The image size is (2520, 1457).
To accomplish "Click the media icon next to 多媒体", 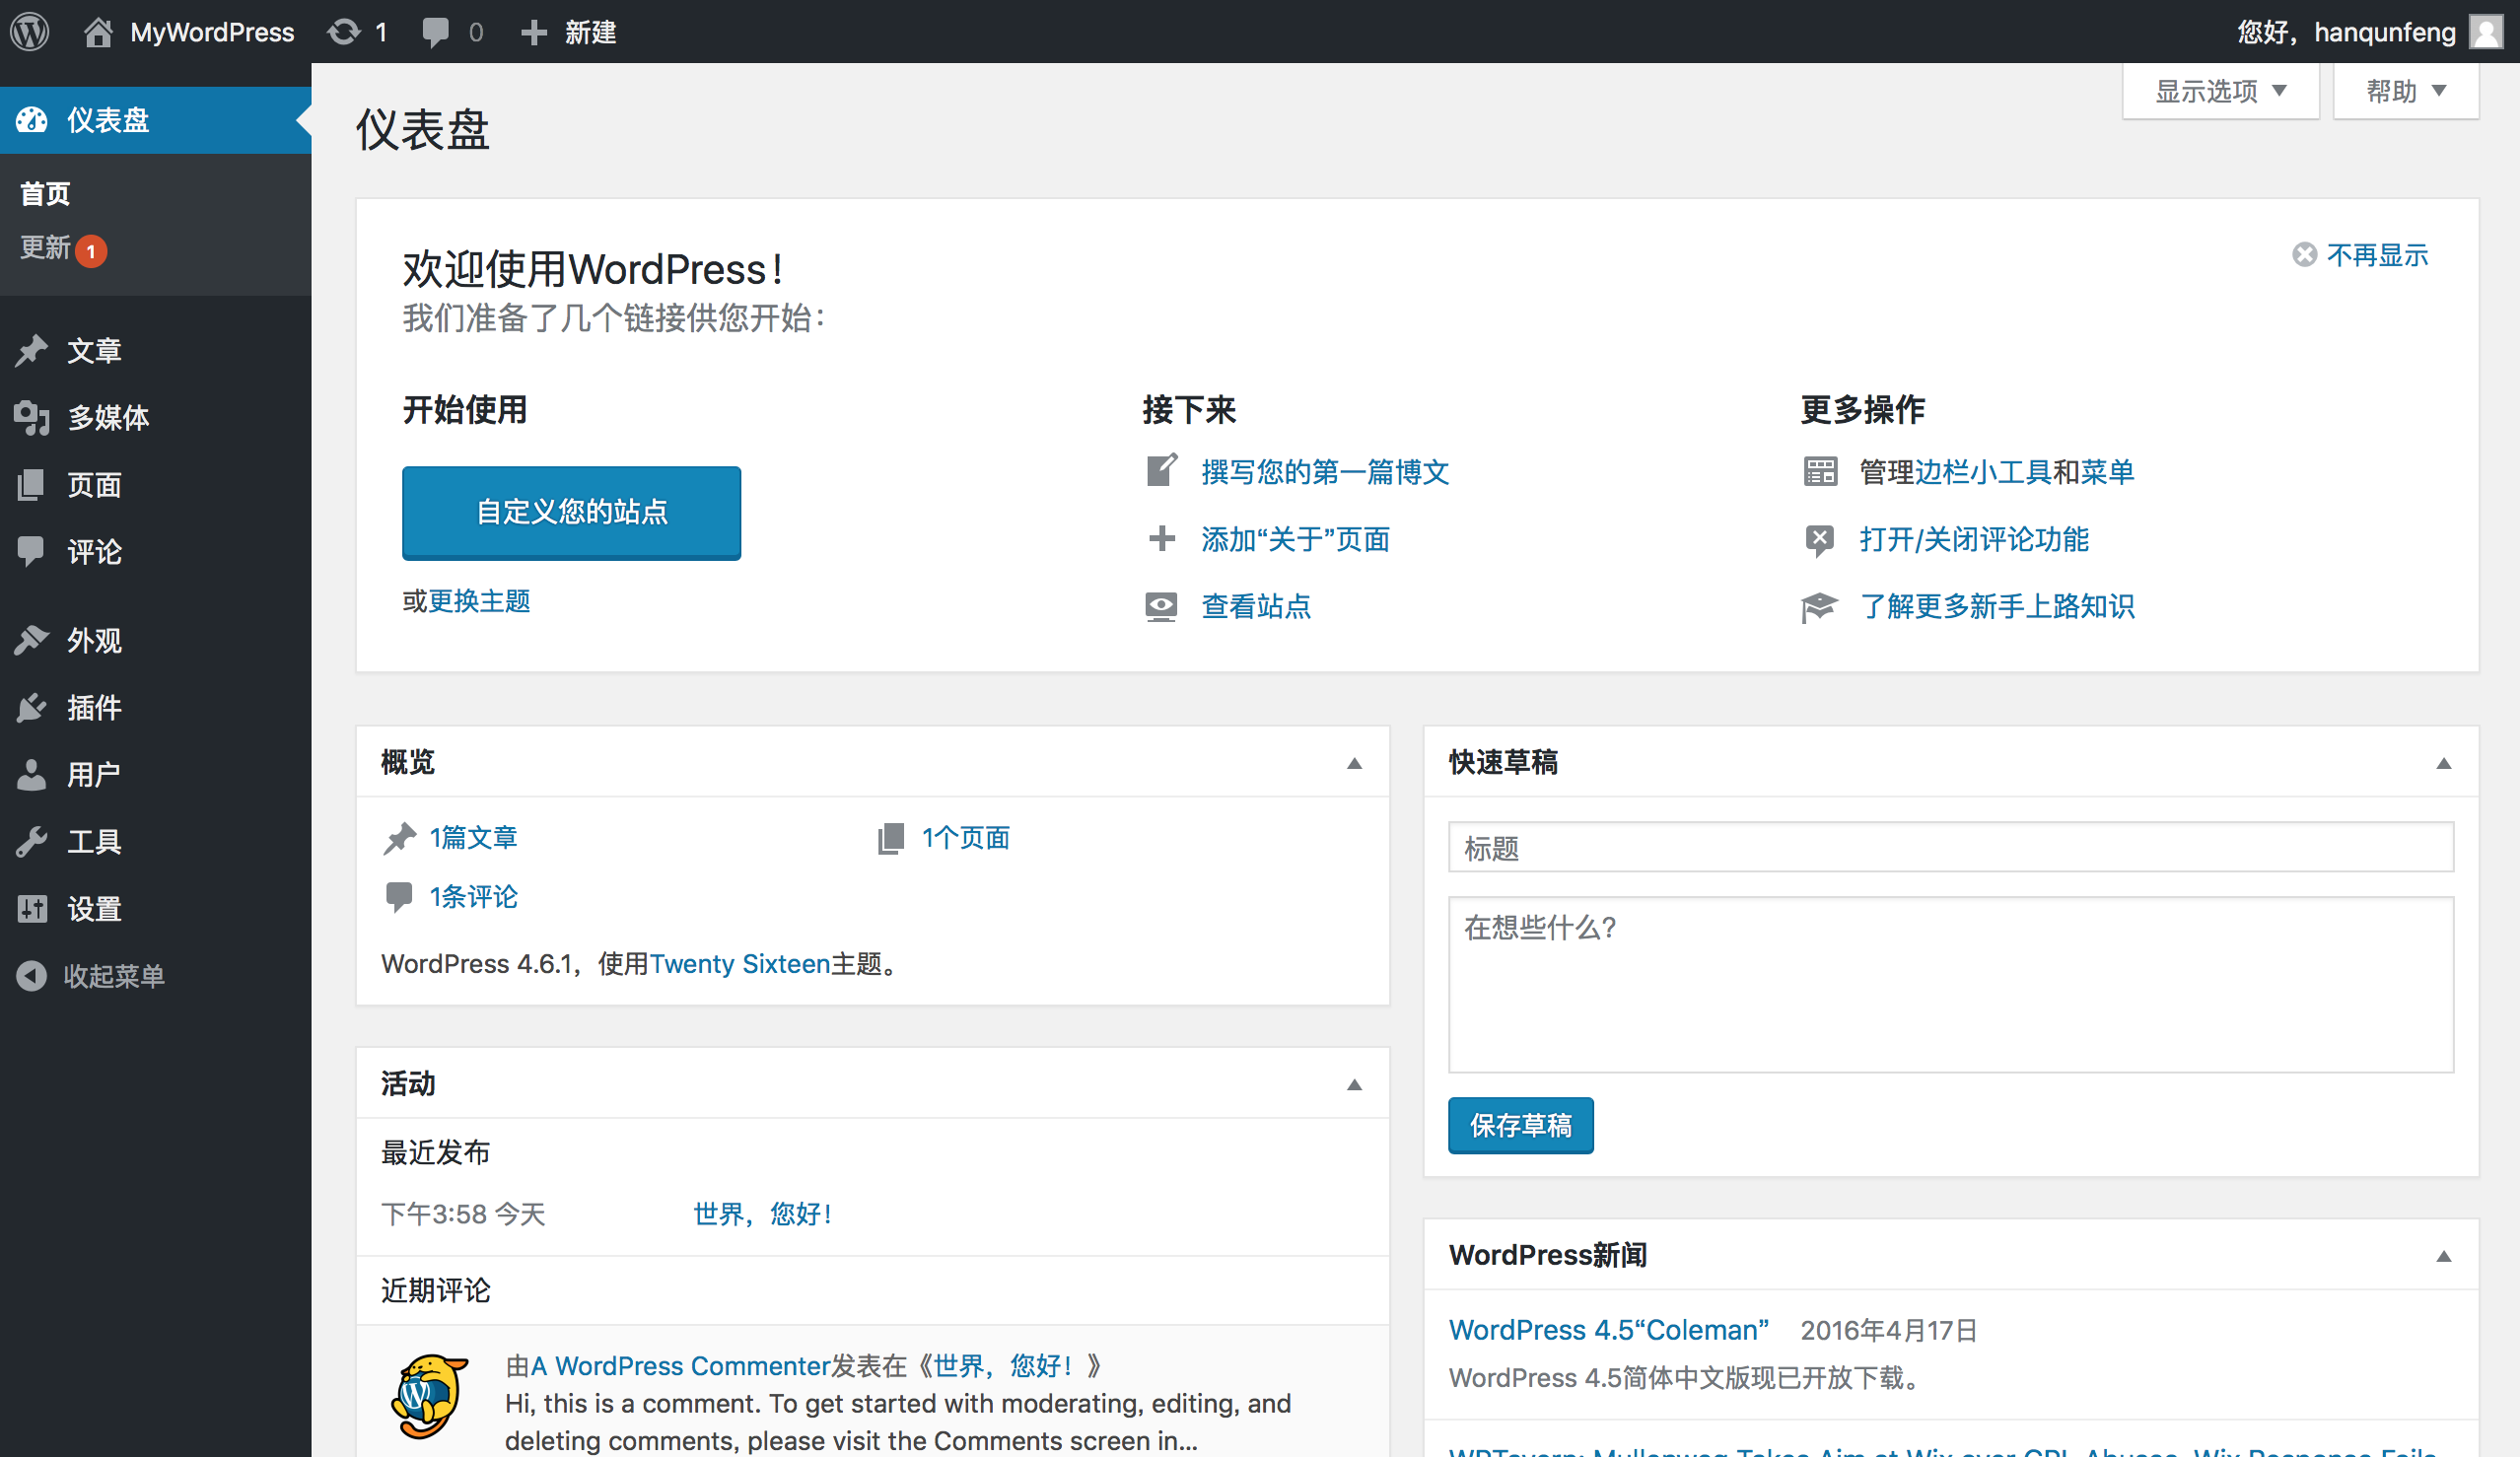I will (32, 417).
